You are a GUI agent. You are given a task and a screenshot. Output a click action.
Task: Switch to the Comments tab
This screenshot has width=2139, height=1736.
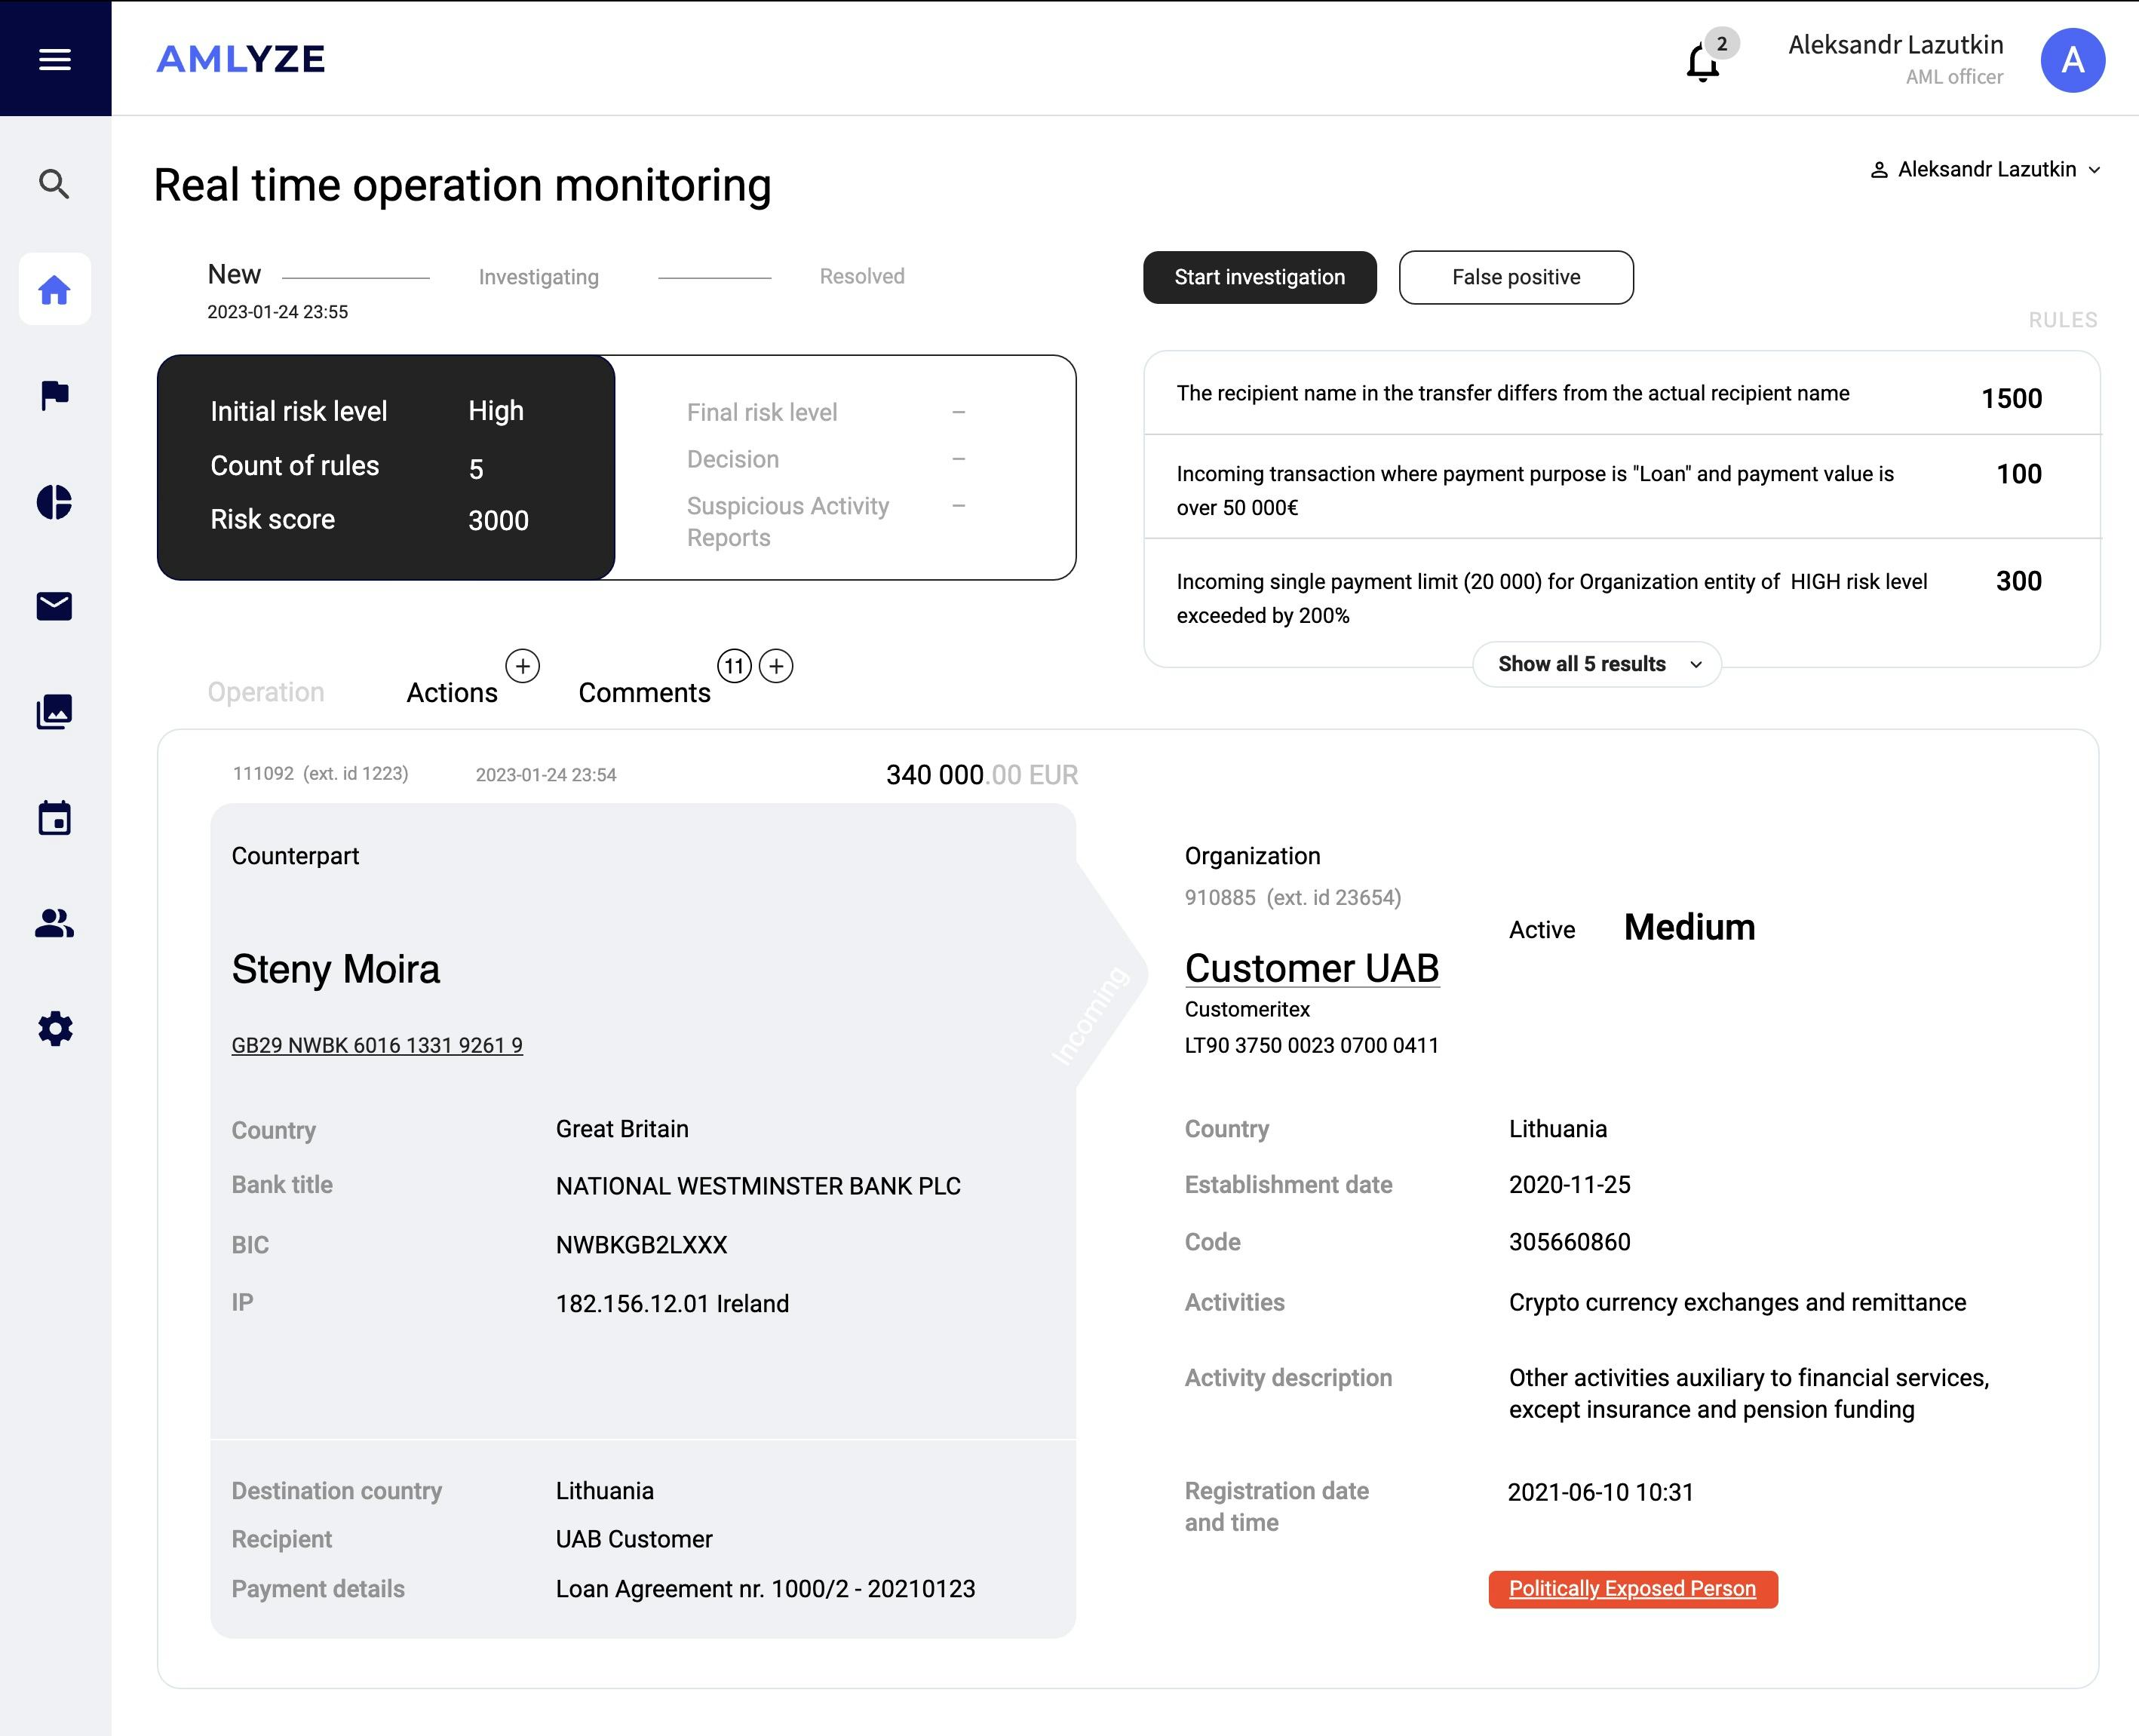(x=643, y=691)
